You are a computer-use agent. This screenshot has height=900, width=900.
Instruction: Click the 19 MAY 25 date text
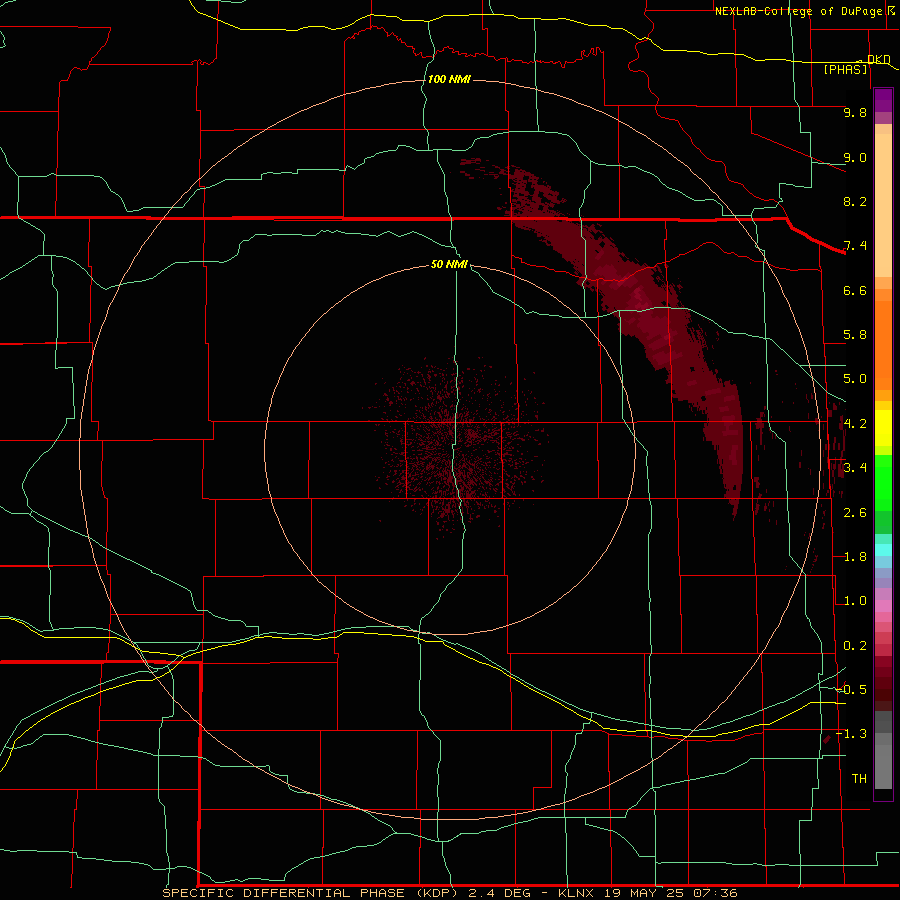[646, 893]
